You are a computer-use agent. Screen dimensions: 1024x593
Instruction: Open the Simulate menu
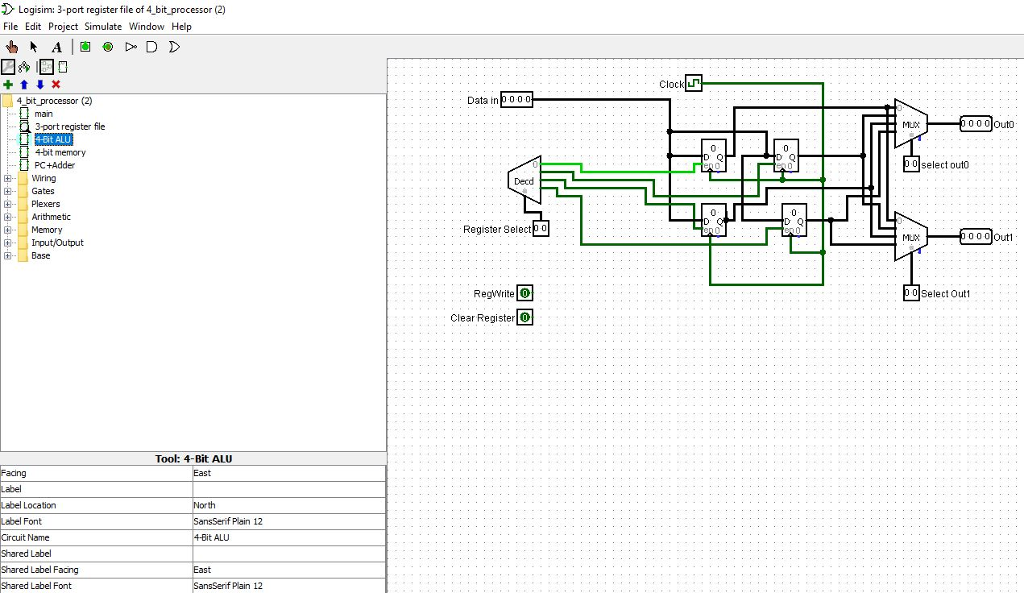coord(103,27)
